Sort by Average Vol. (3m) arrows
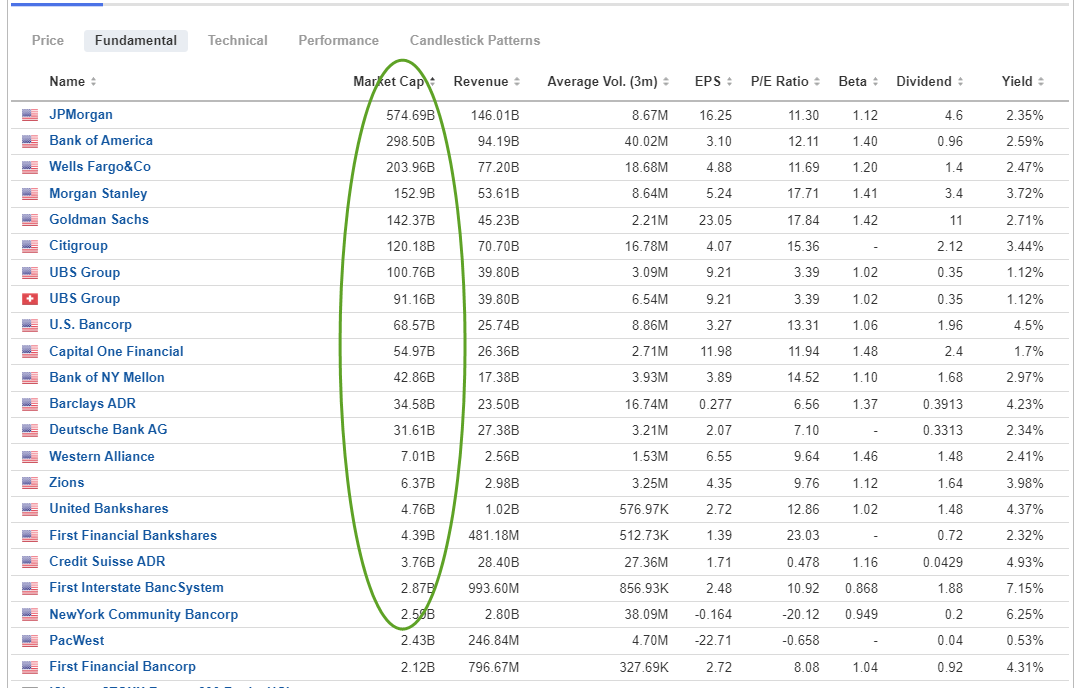Image resolution: width=1082 pixels, height=688 pixels. click(666, 81)
